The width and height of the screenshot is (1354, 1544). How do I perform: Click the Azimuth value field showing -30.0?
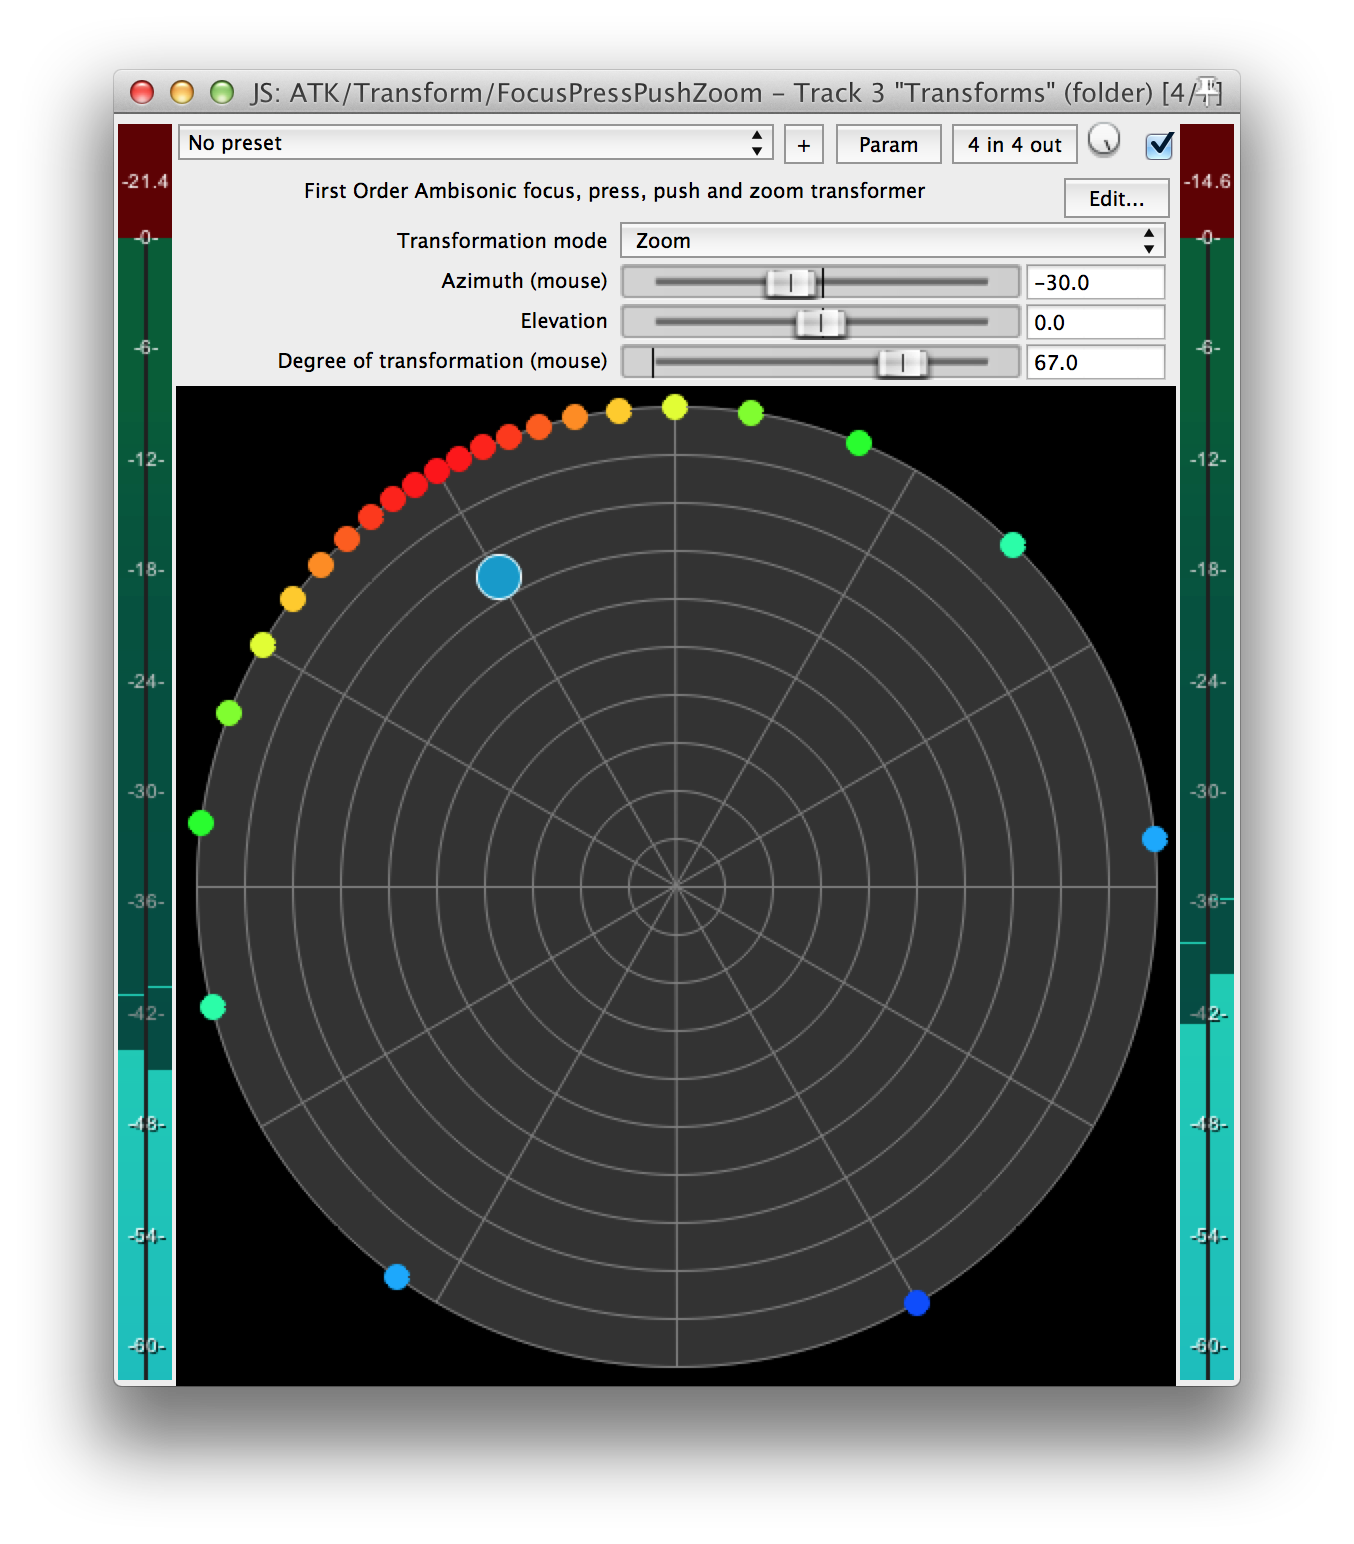point(1095,283)
